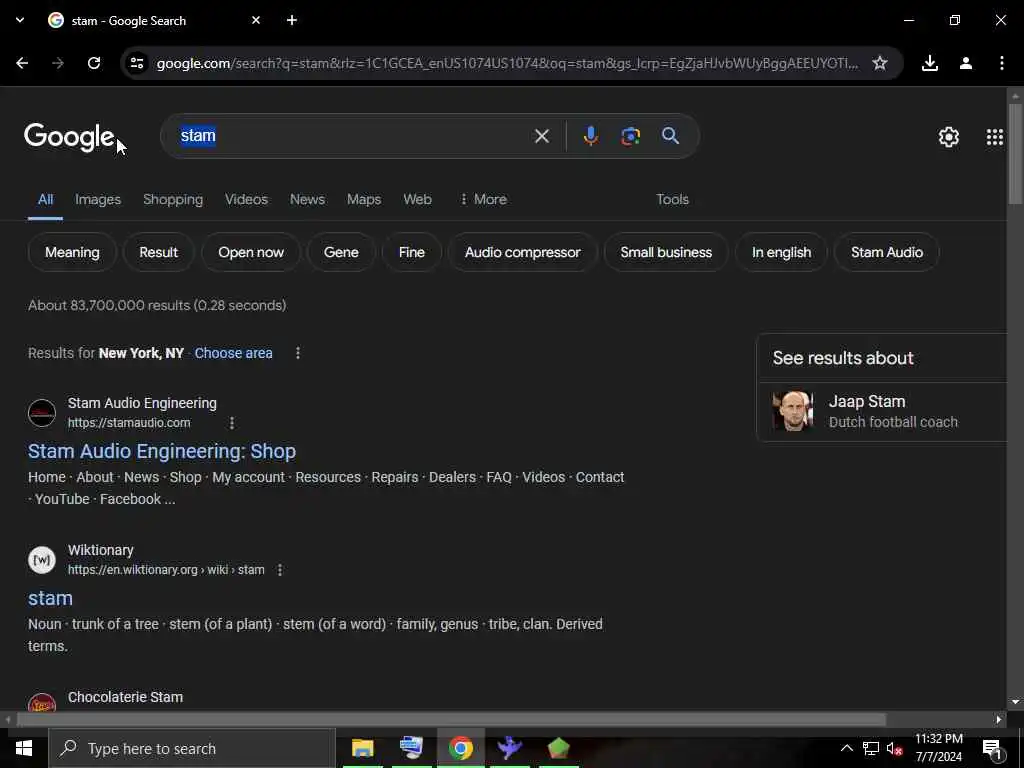
Task: Click the Wiktionary favicon
Action: tap(42, 560)
